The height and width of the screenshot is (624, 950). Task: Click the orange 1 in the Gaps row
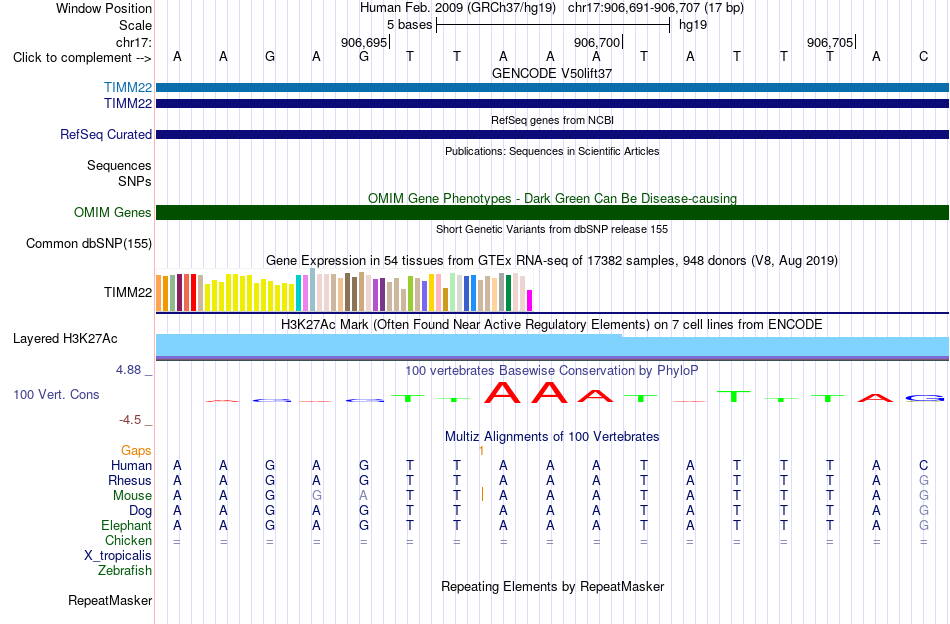click(x=481, y=451)
